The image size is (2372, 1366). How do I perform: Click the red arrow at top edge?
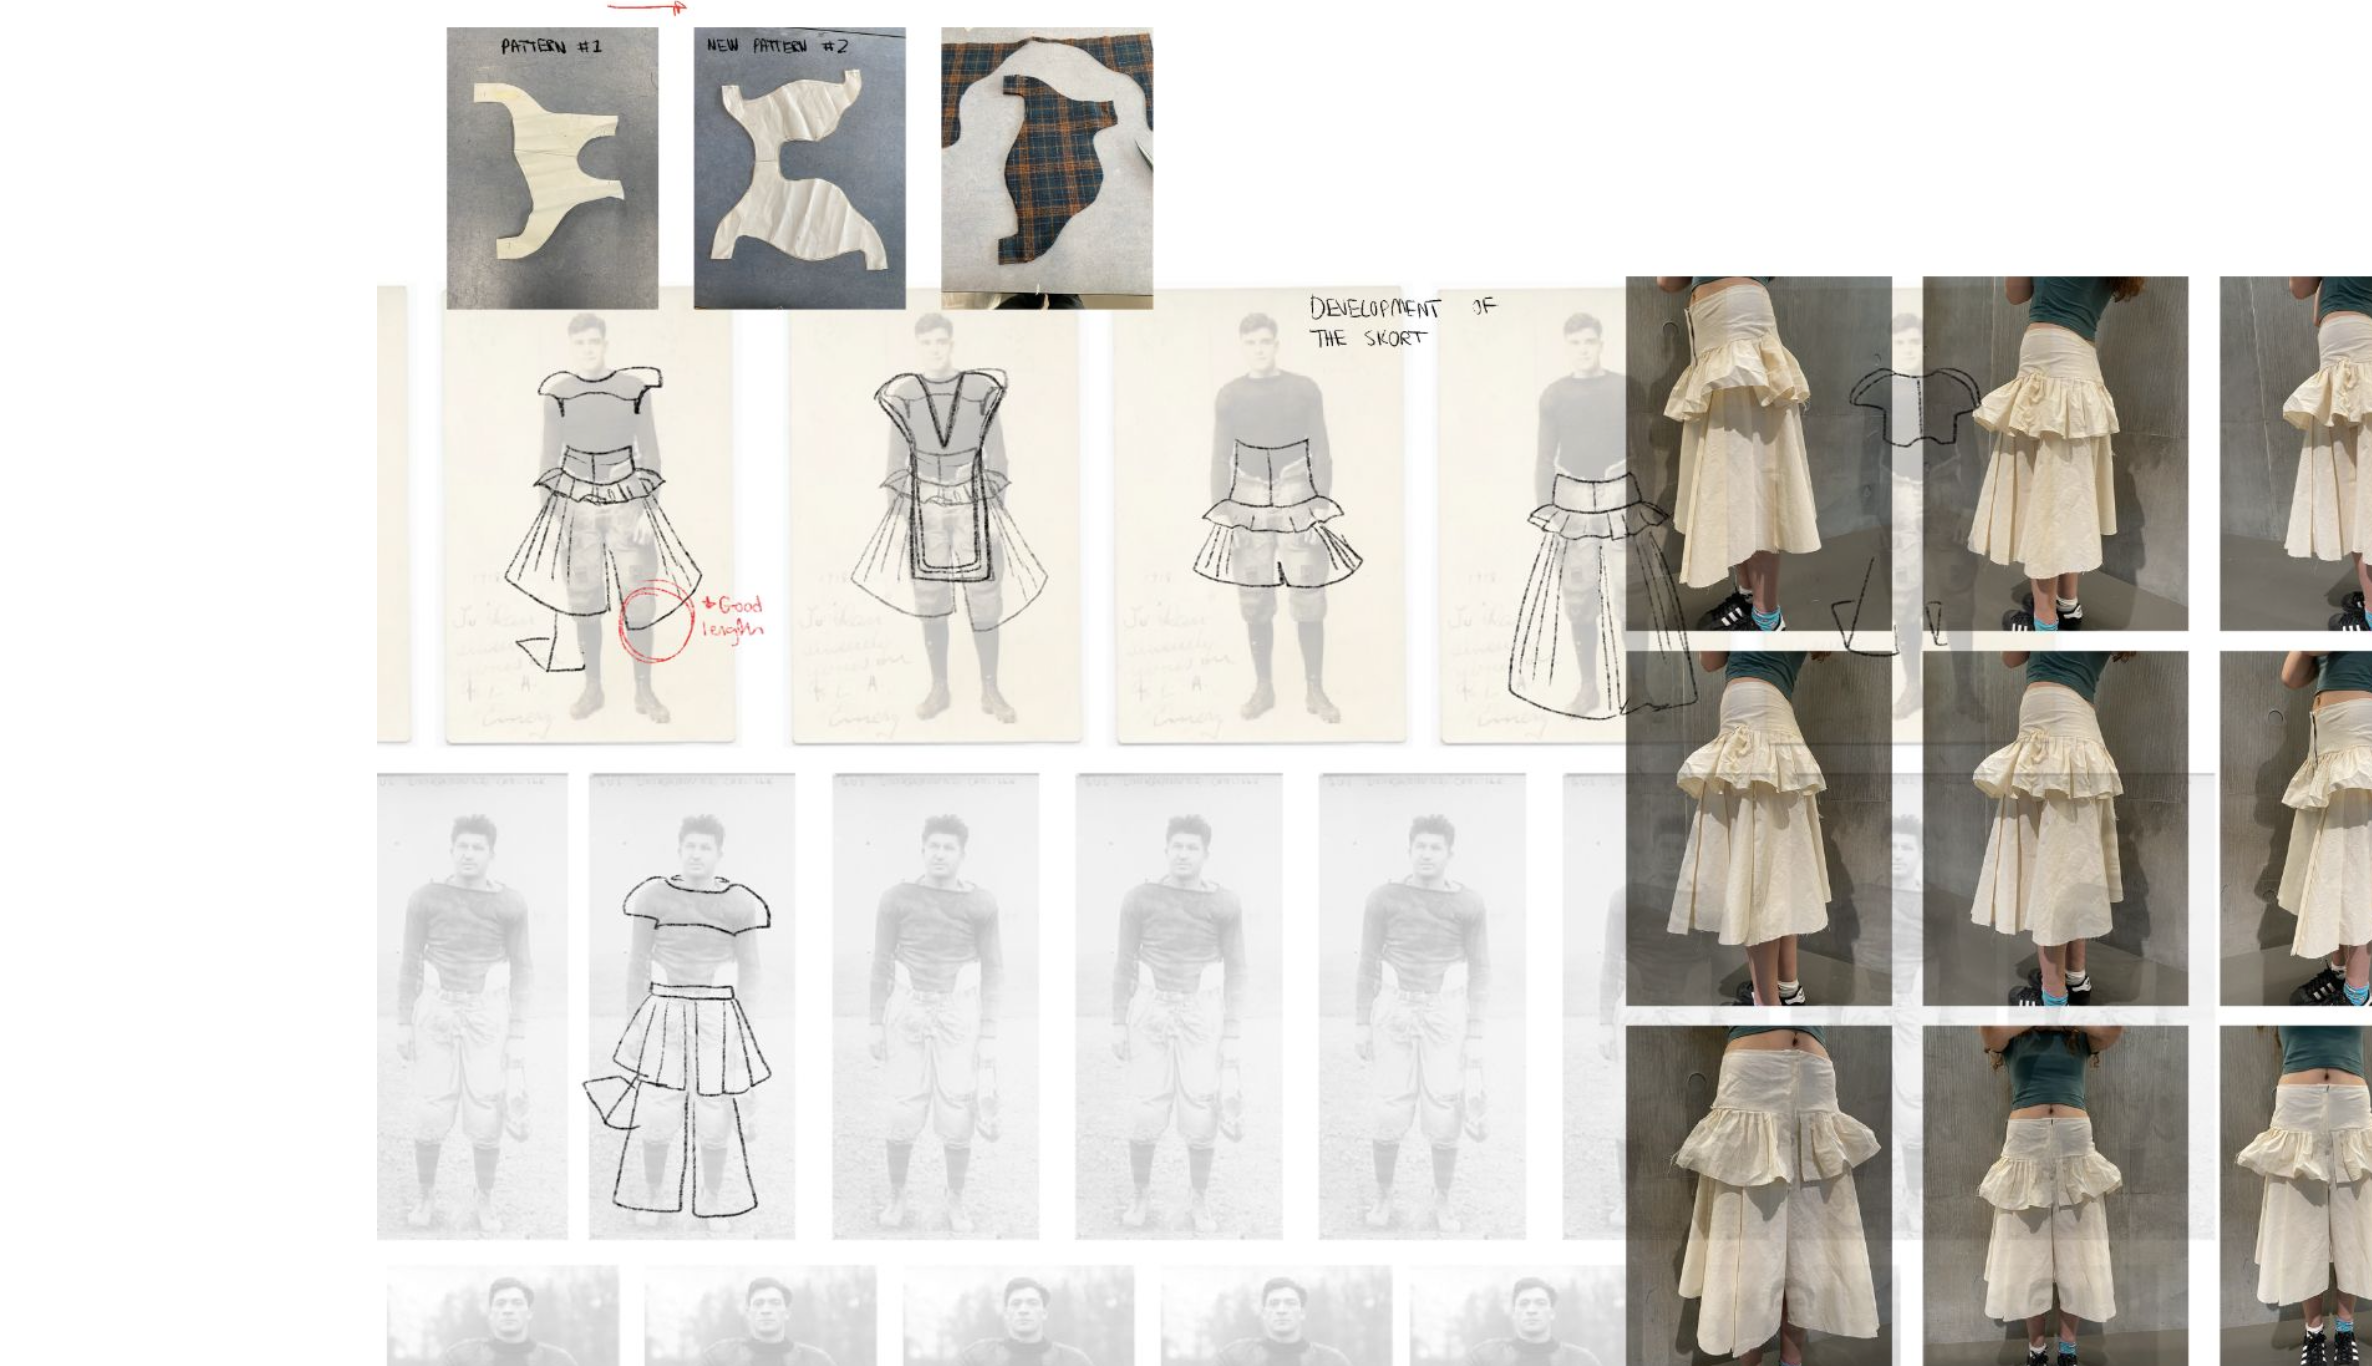coord(648,7)
